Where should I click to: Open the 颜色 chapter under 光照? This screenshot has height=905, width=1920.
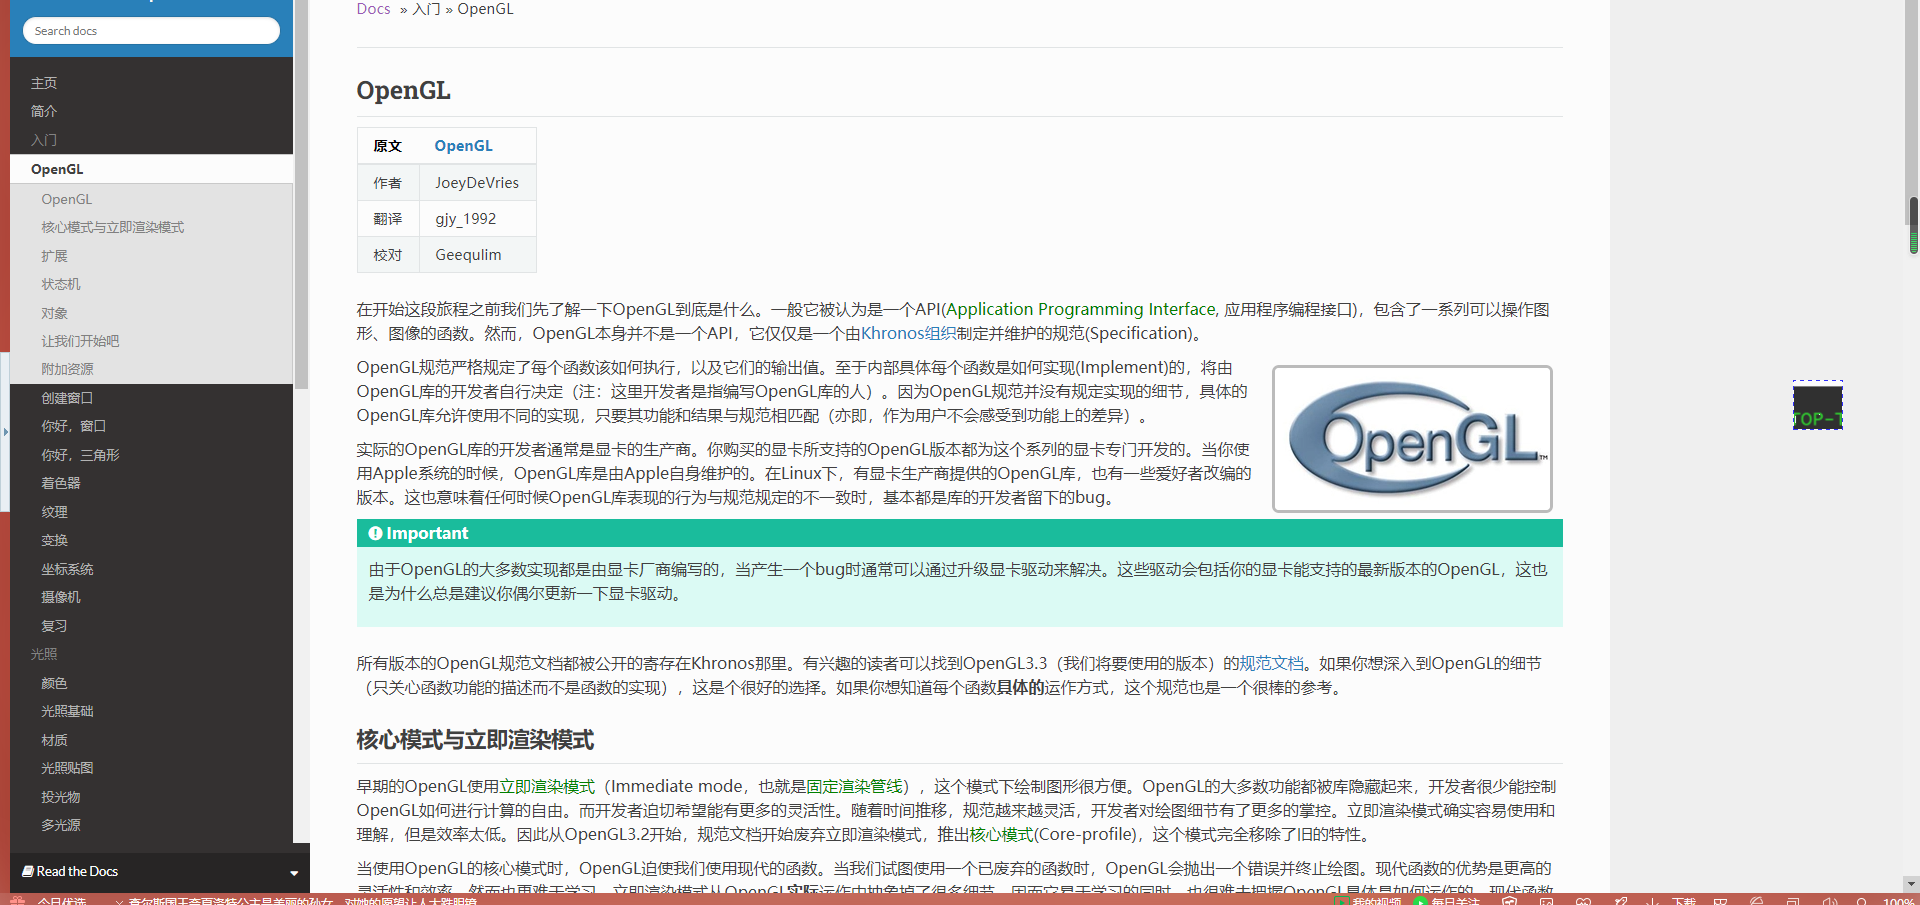tap(54, 683)
